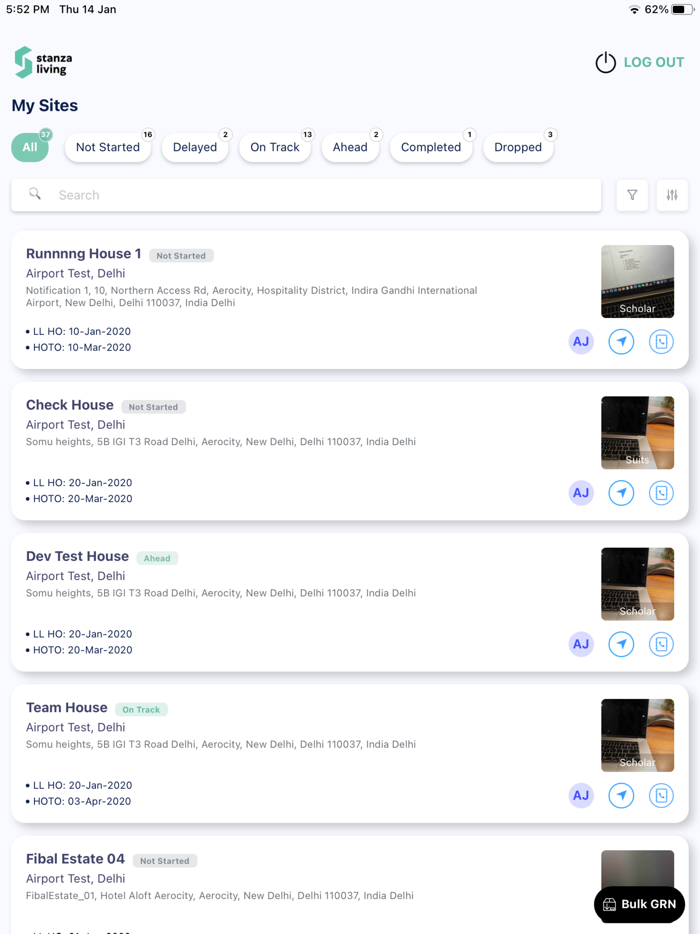
Task: Tap AJ avatar on Runnnng House 1
Action: pos(581,342)
